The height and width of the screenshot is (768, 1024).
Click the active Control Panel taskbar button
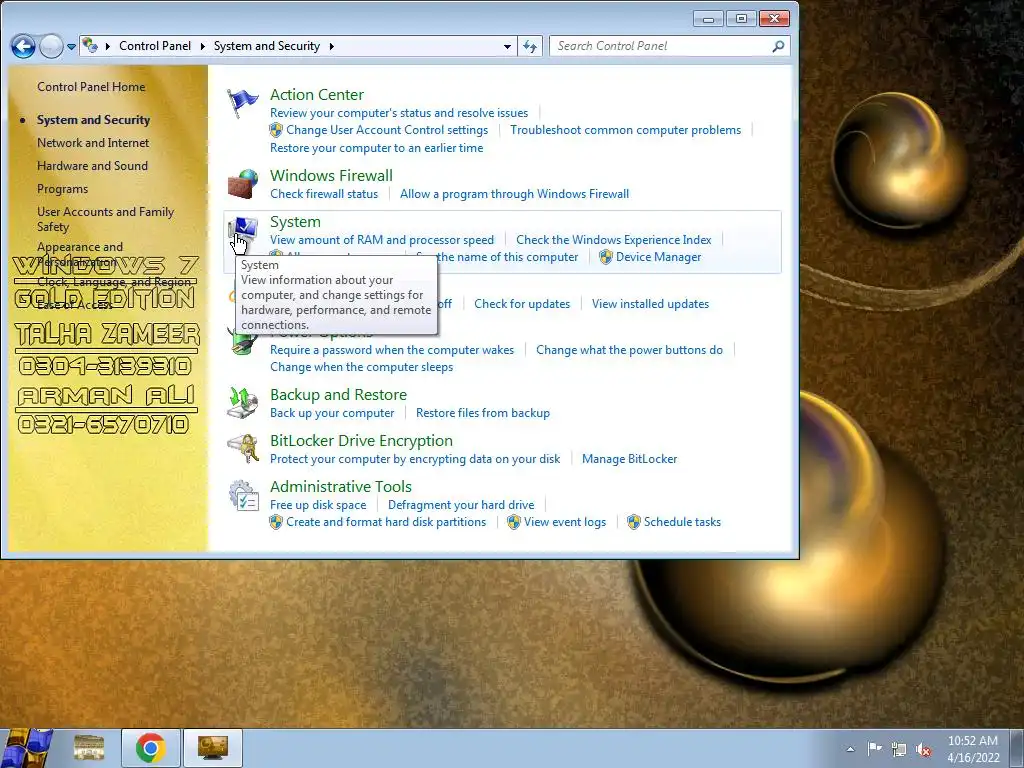coord(213,748)
